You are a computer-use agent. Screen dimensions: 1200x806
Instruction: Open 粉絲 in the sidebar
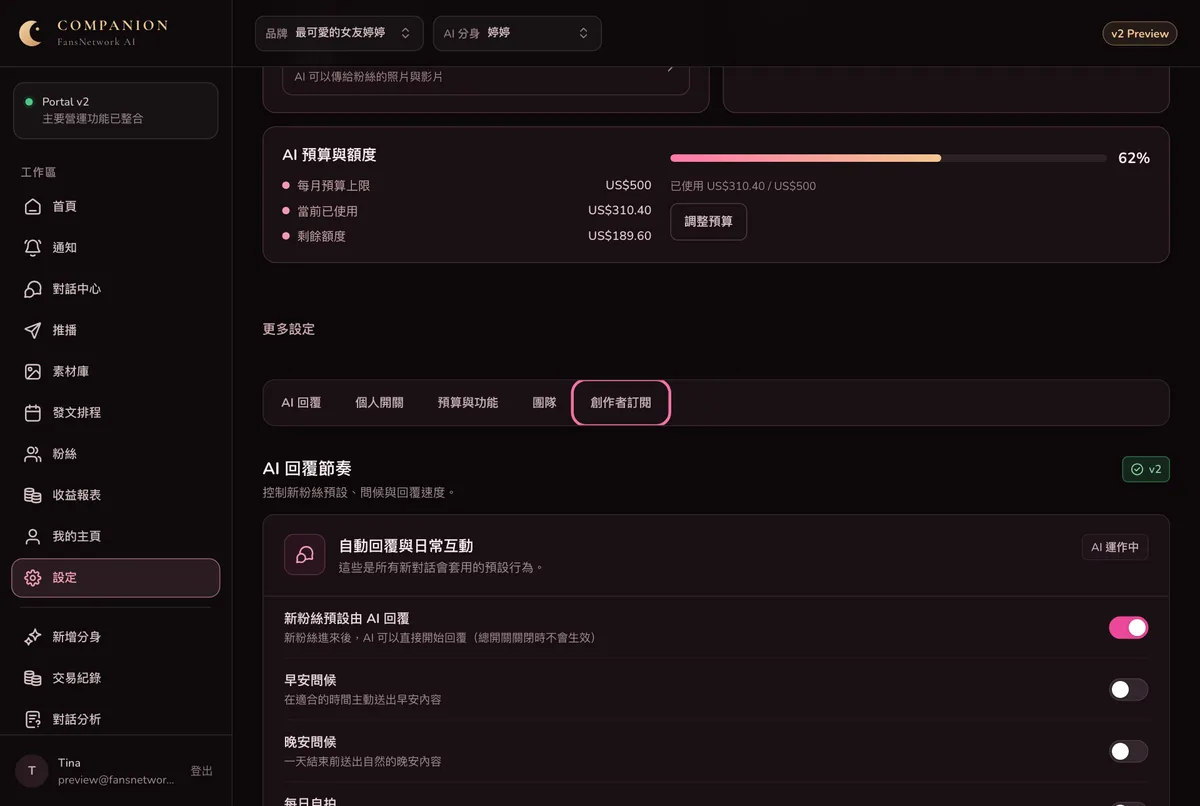[x=116, y=454]
